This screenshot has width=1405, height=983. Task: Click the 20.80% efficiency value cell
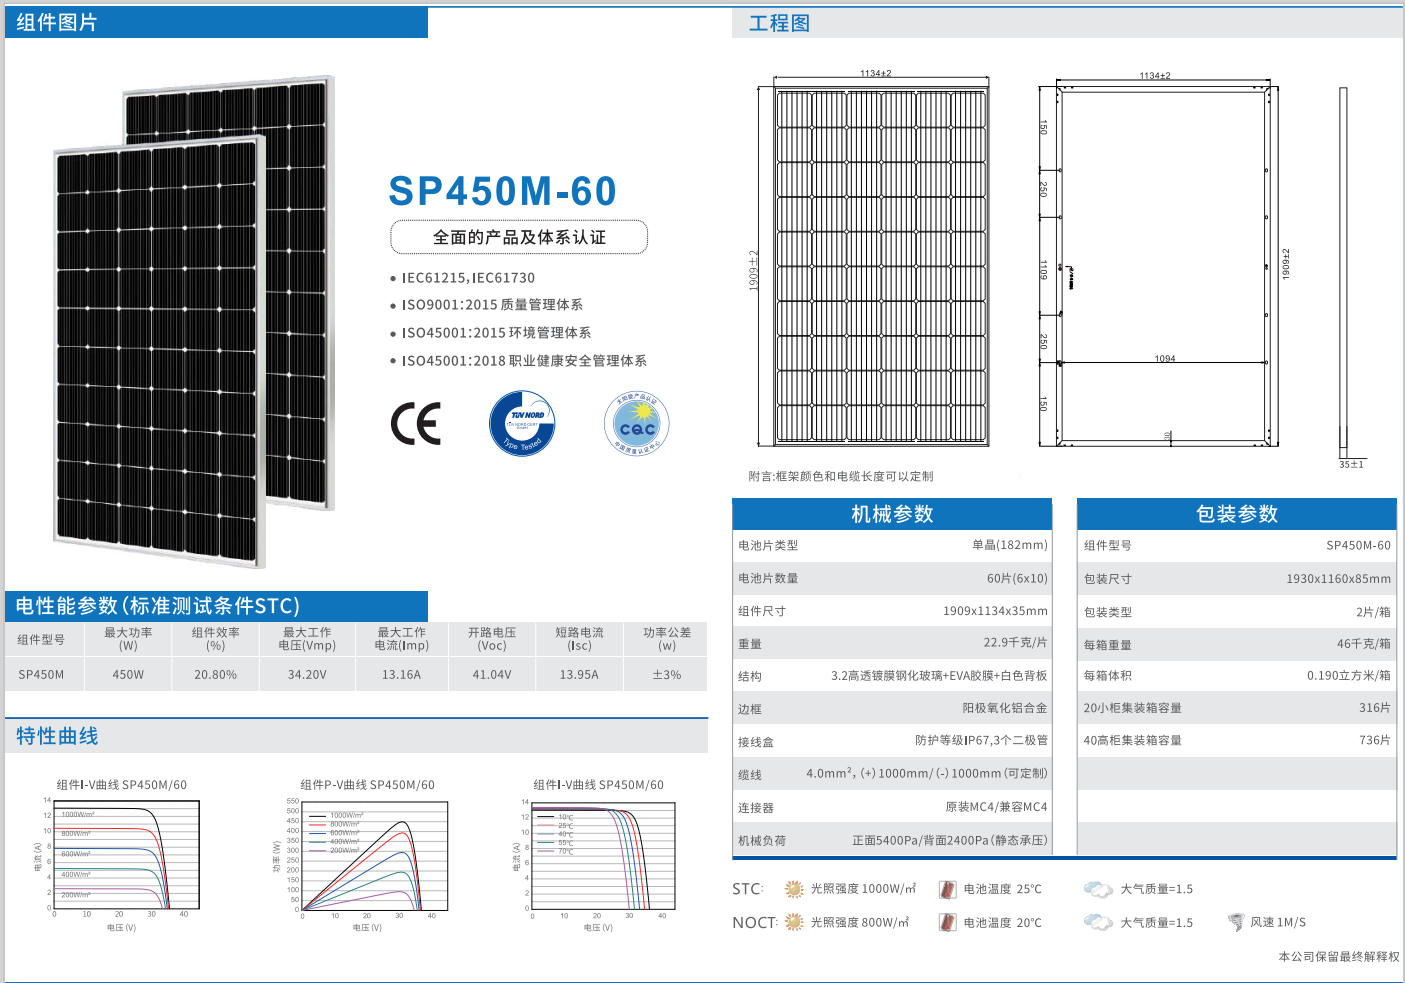click(x=216, y=675)
